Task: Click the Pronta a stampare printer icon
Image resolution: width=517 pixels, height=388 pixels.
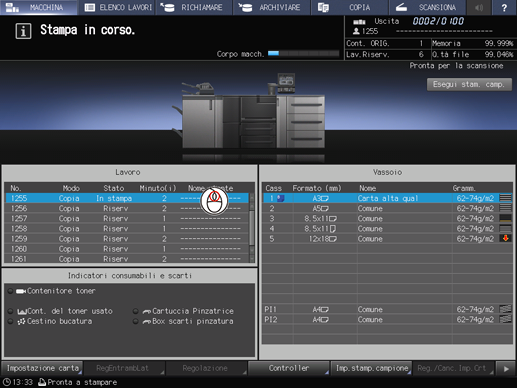Action: [42, 382]
